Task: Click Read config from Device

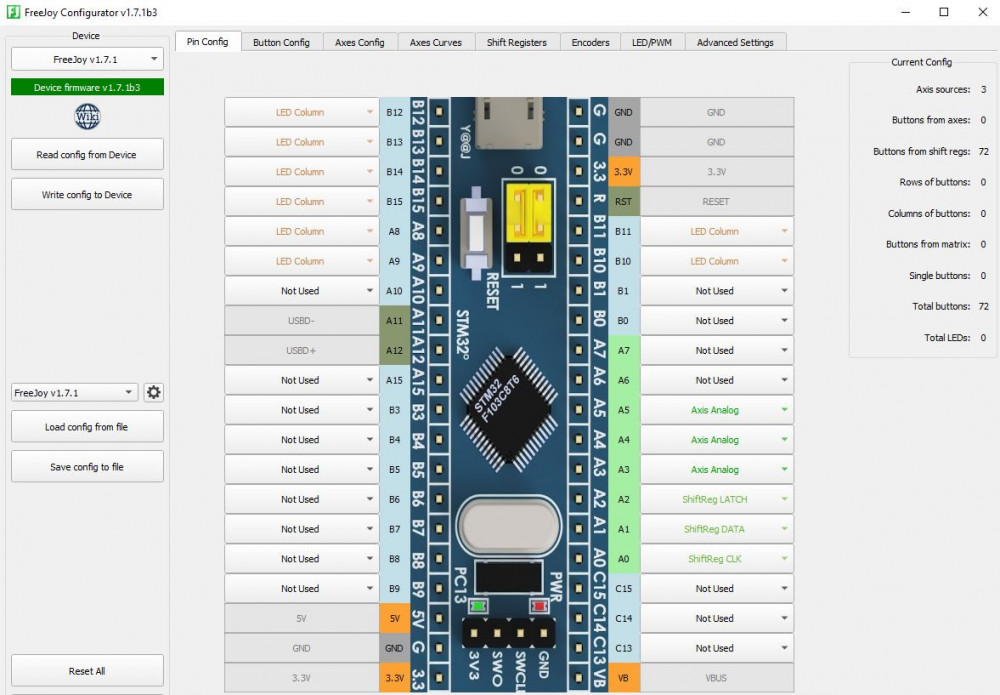Action: click(x=87, y=154)
